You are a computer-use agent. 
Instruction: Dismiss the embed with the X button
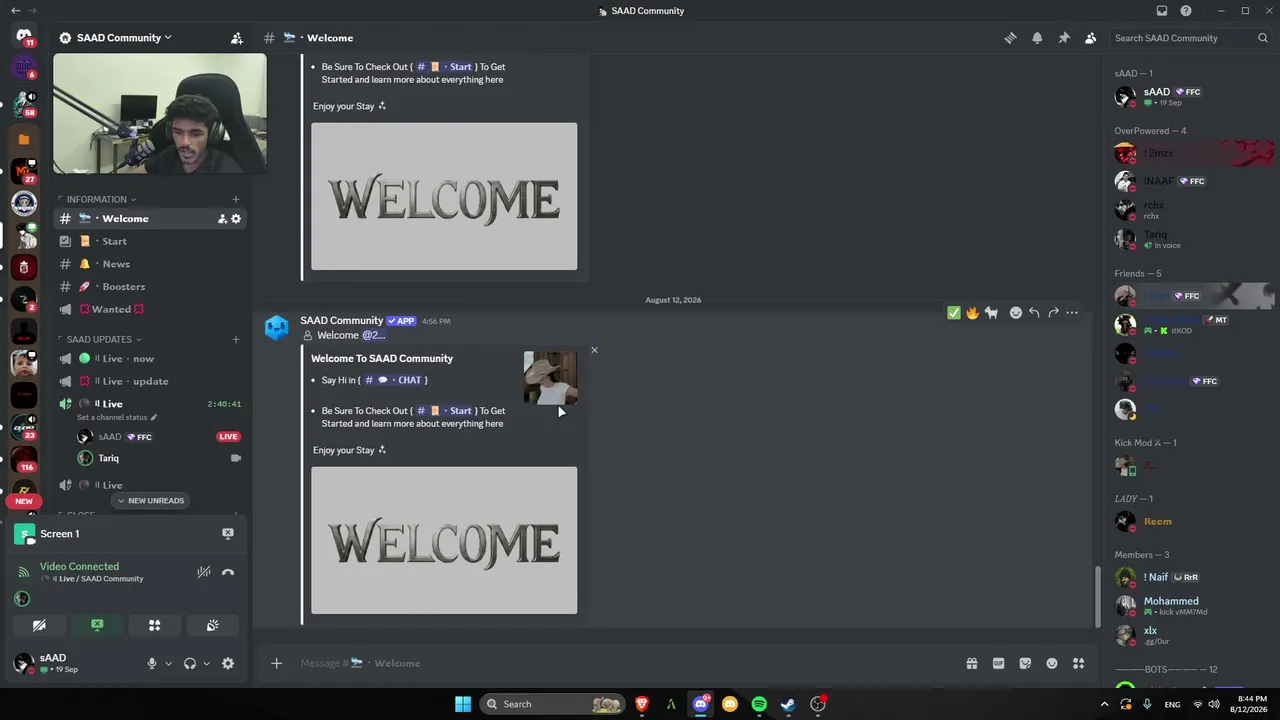pos(594,350)
